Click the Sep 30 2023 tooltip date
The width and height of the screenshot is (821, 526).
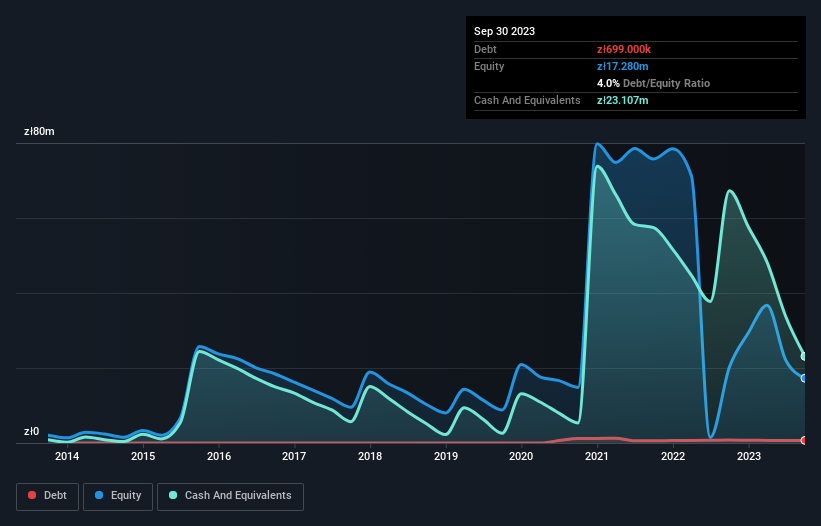[504, 31]
